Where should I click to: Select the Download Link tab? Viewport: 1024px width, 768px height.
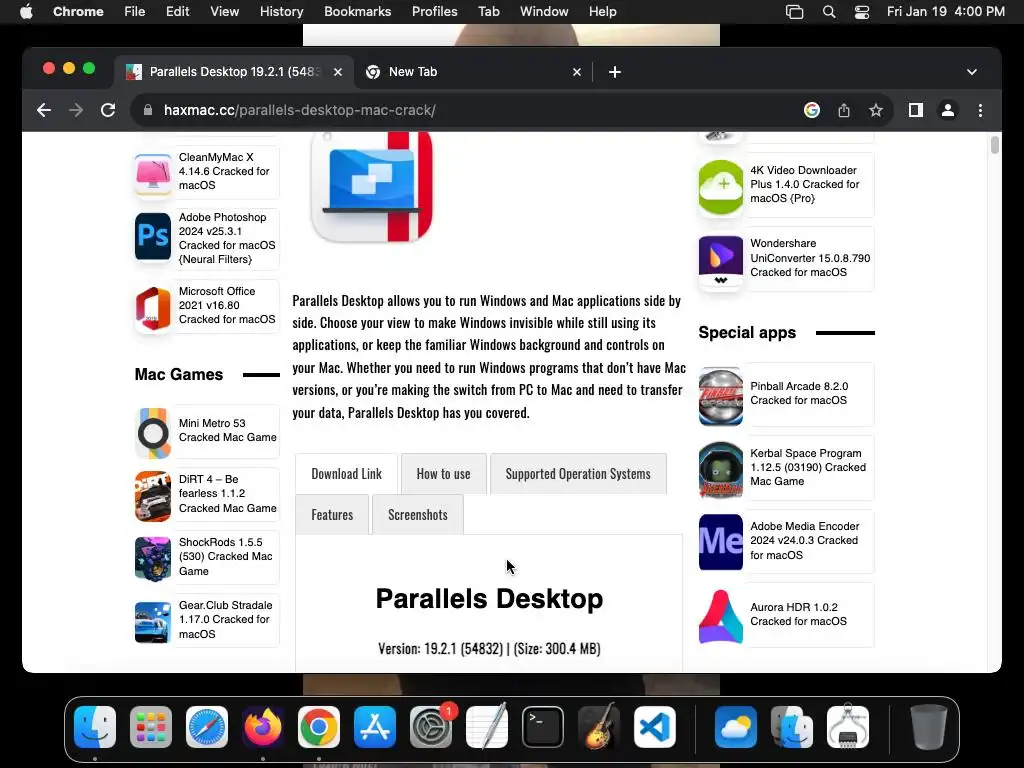[346, 474]
